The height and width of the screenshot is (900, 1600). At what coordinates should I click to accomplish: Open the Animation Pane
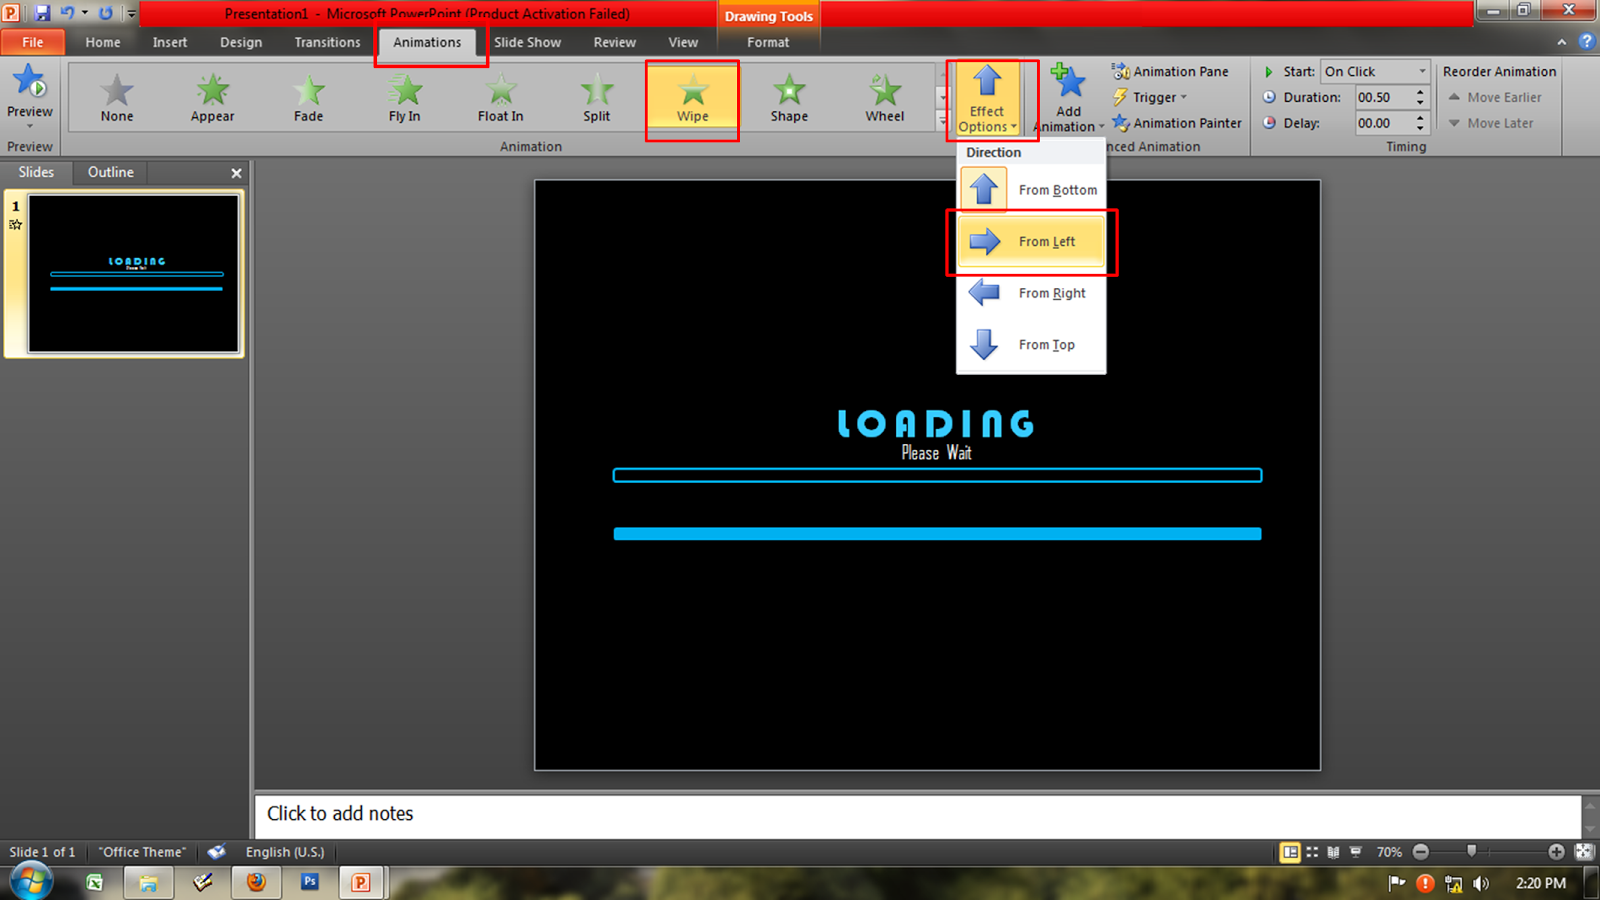pyautogui.click(x=1172, y=71)
